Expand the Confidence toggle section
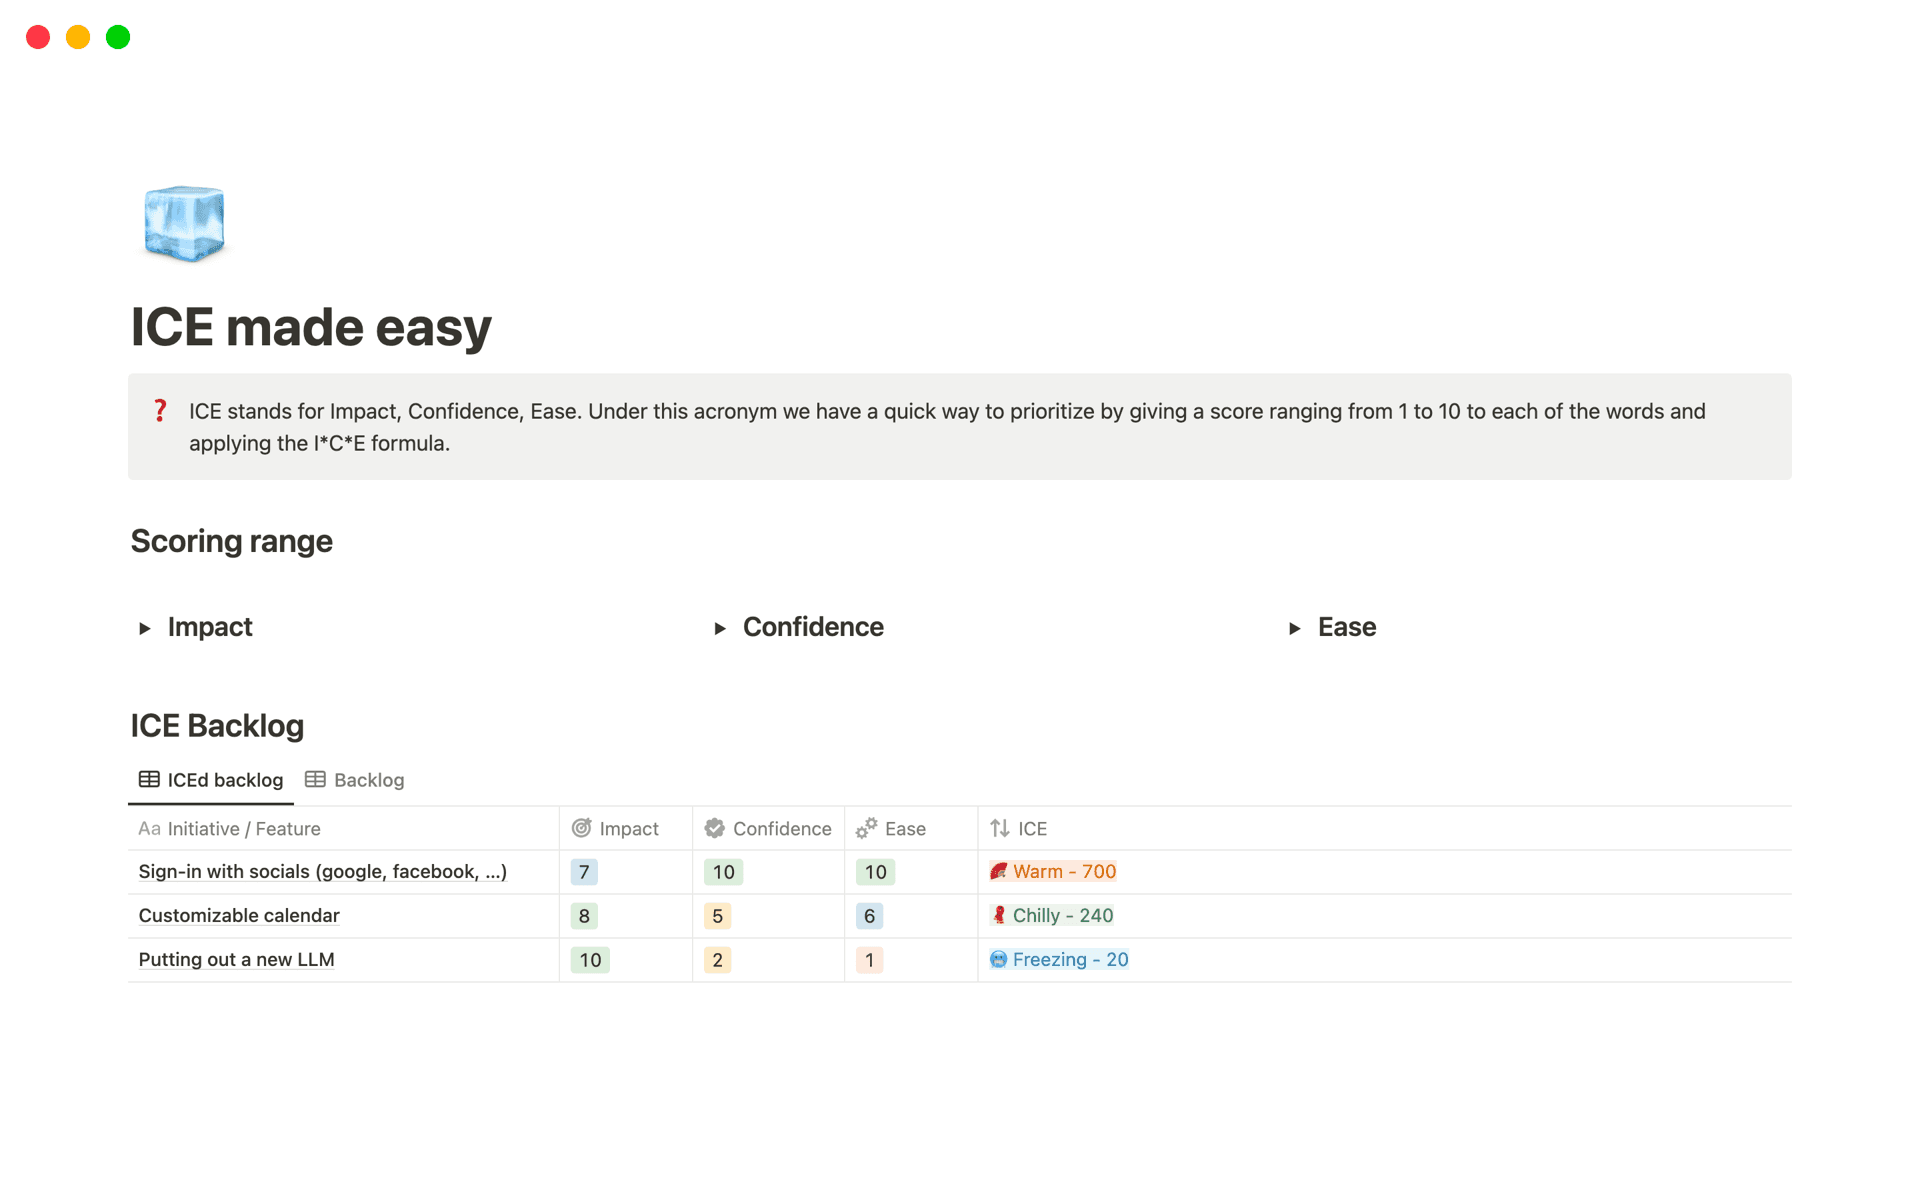 [x=719, y=628]
